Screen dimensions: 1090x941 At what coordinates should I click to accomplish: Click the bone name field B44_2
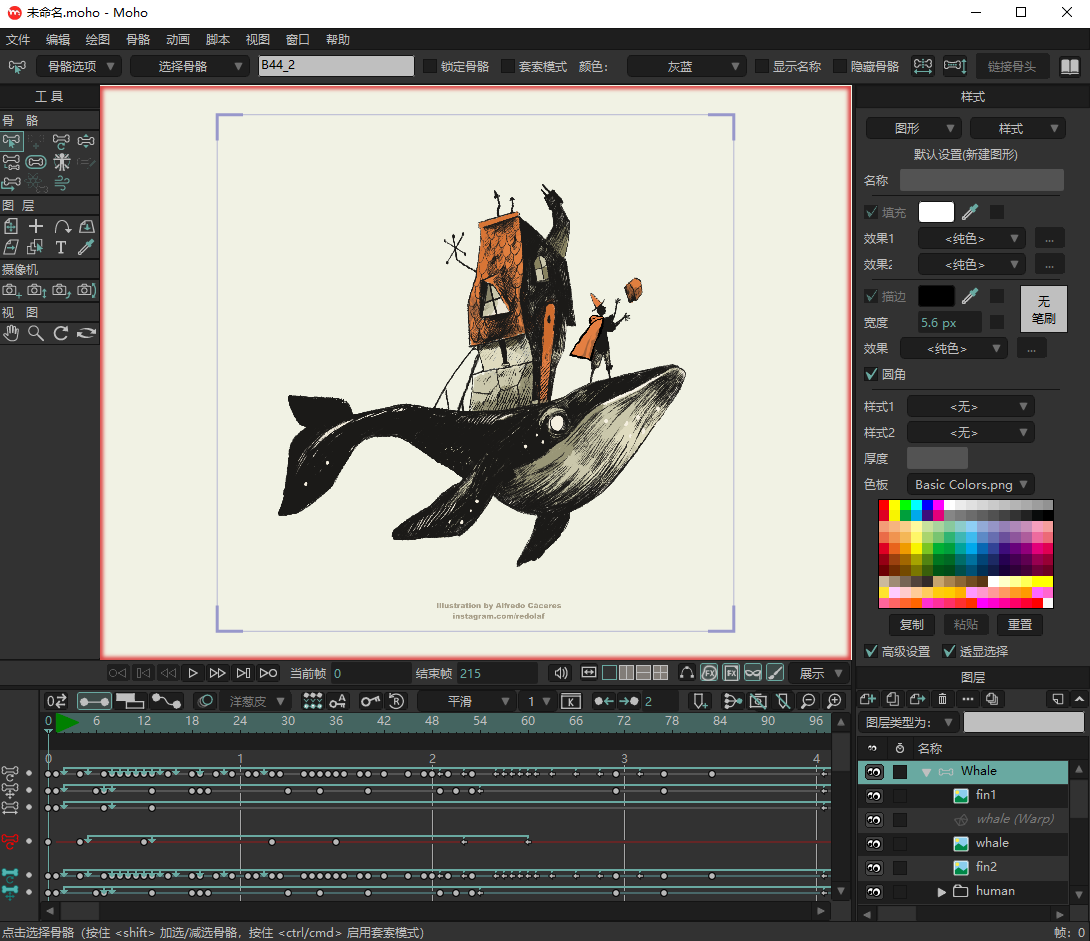pyautogui.click(x=336, y=66)
